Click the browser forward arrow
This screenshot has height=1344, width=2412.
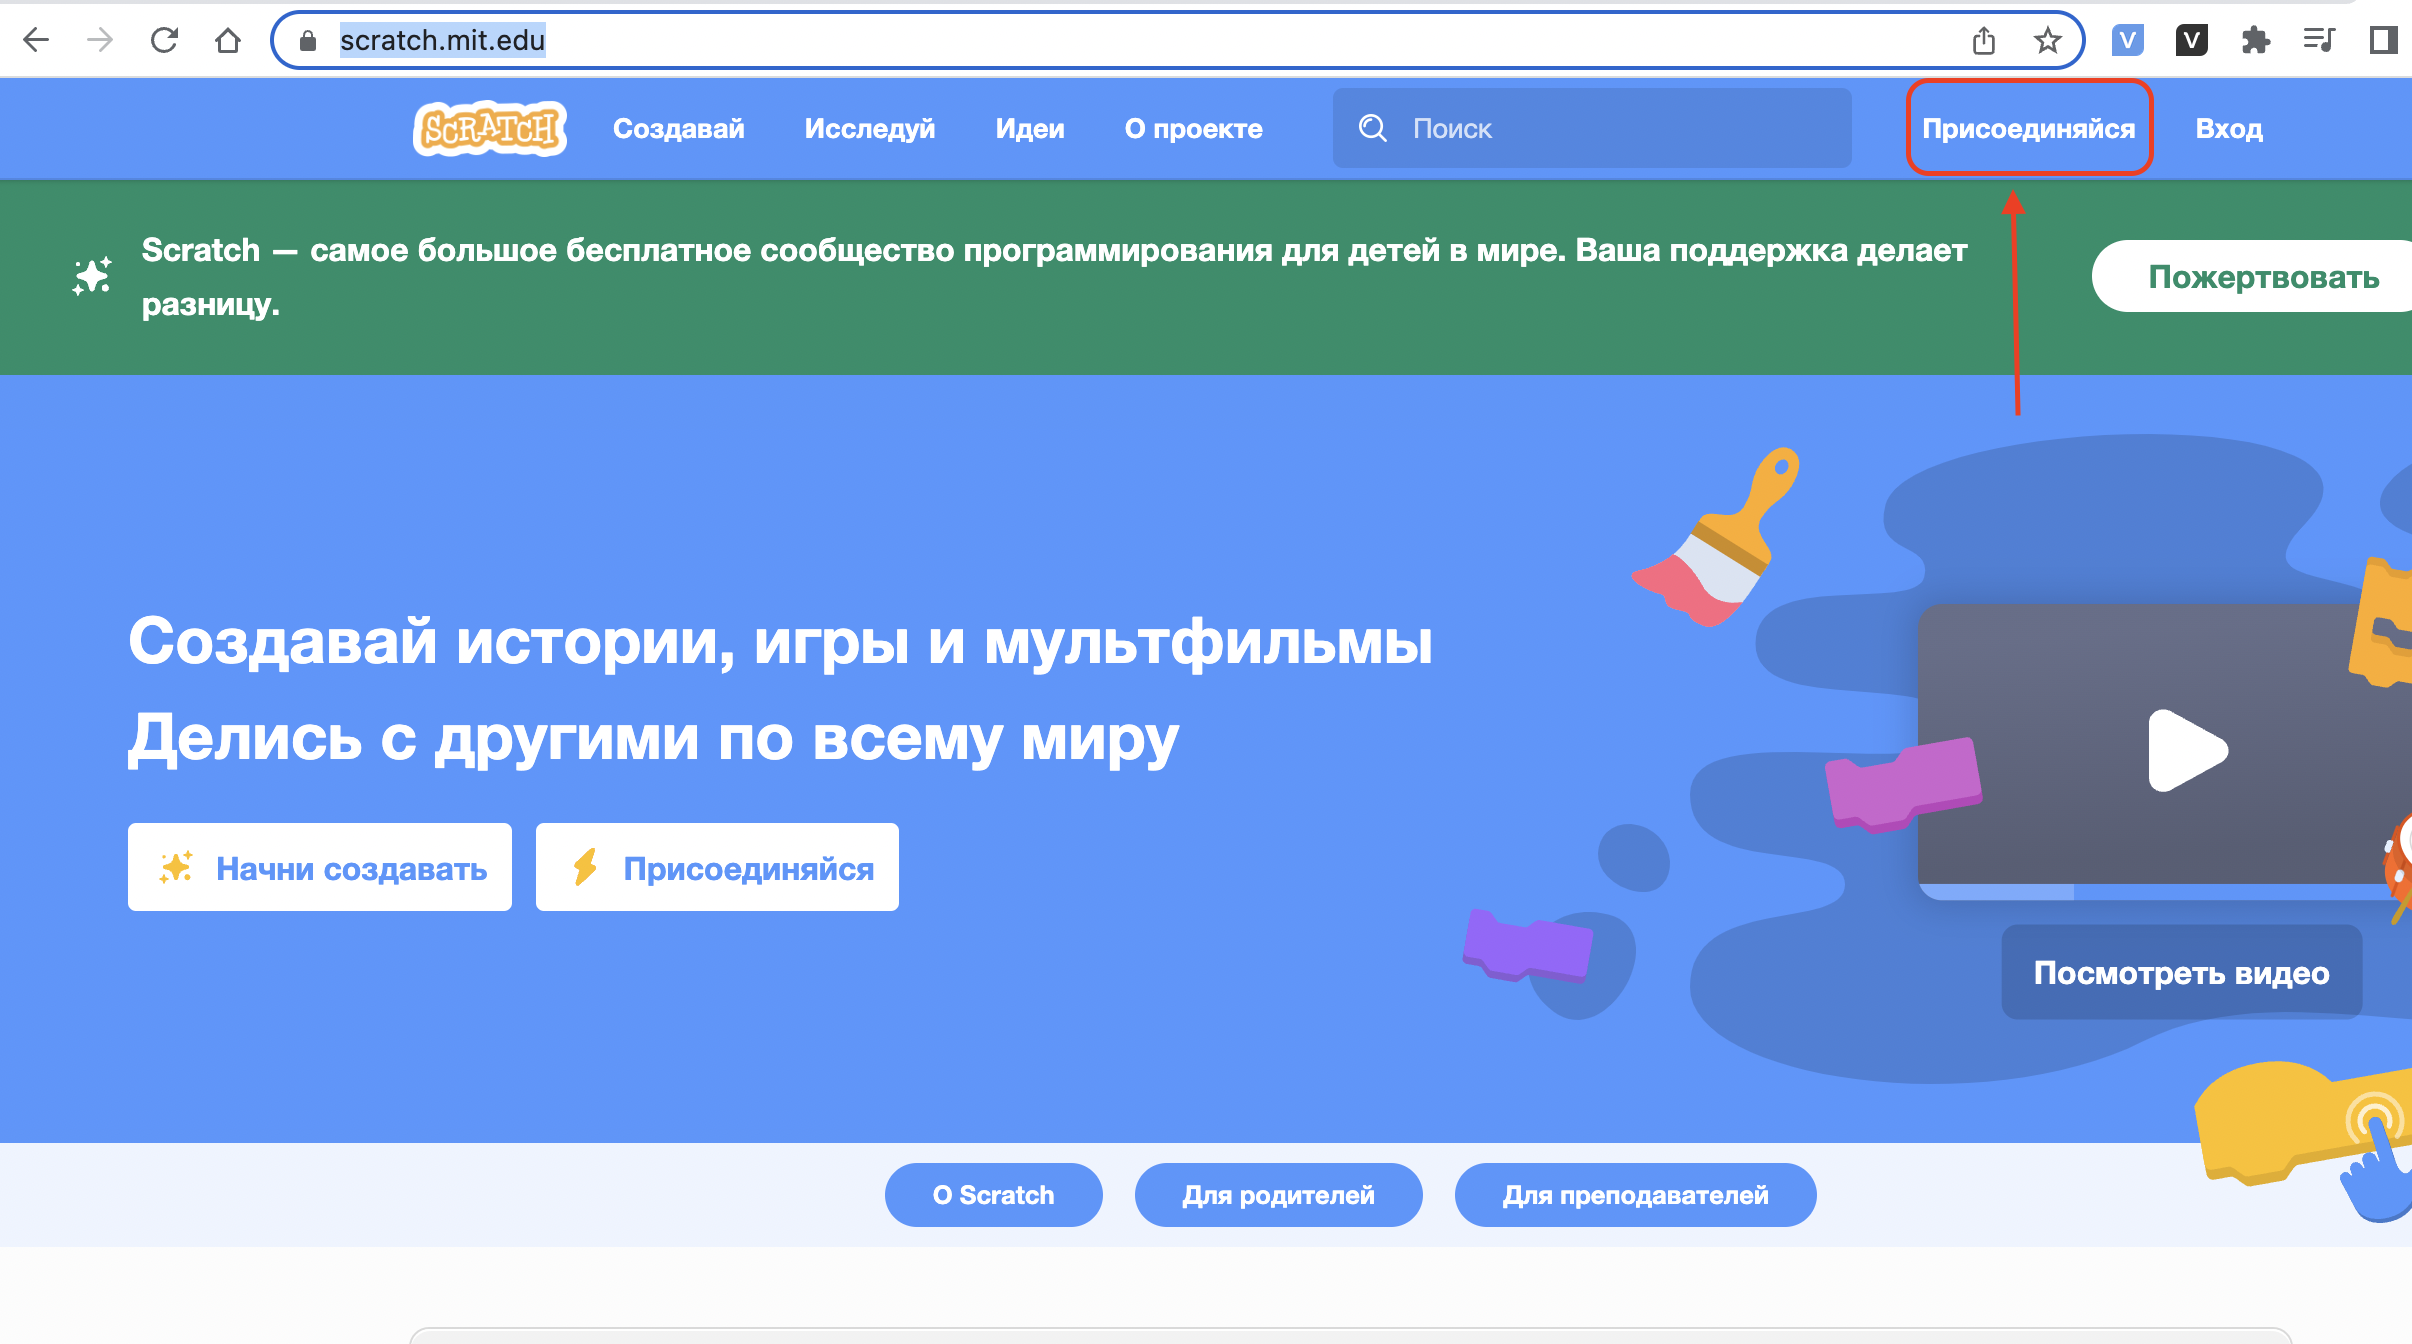(100, 40)
